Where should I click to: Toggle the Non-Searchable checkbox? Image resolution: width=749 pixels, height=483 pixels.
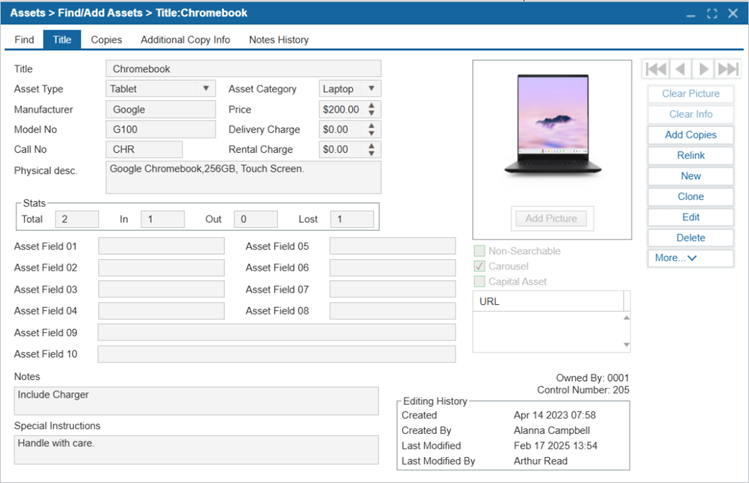coord(480,251)
